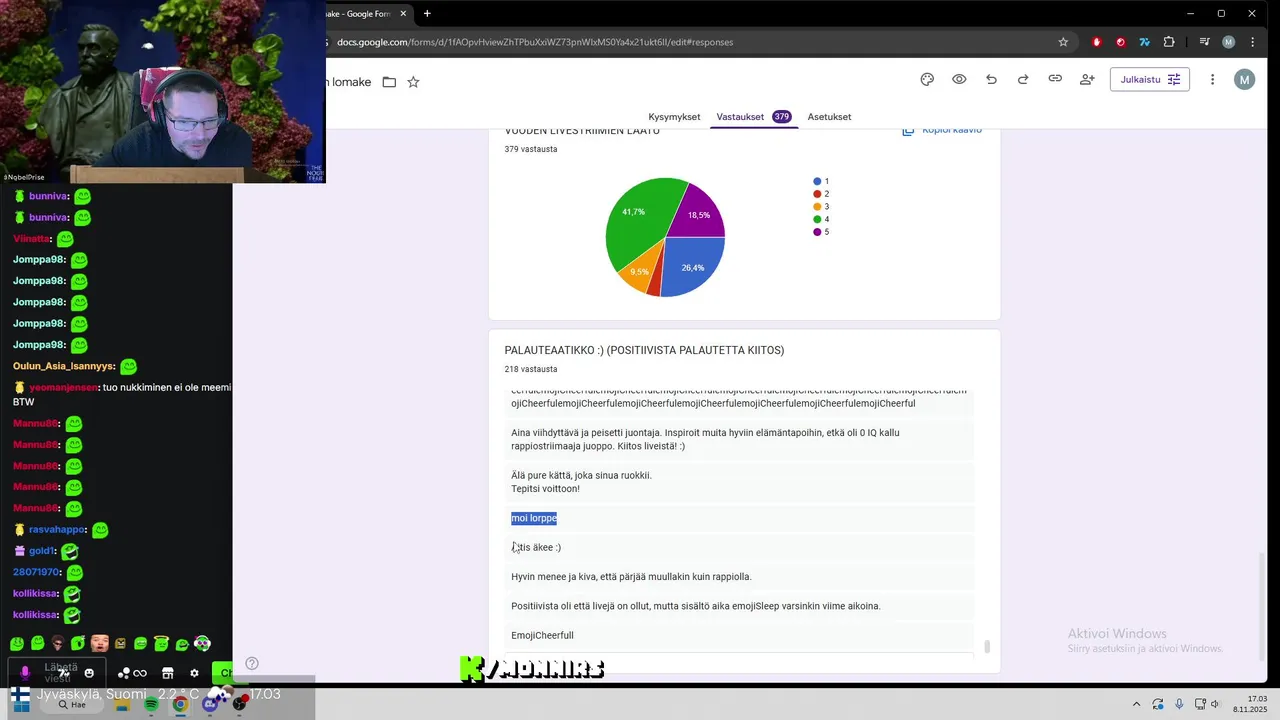Screen dimensions: 1280x720
Task: Open the Chrome extensions puzzle menu
Action: pyautogui.click(x=1168, y=42)
